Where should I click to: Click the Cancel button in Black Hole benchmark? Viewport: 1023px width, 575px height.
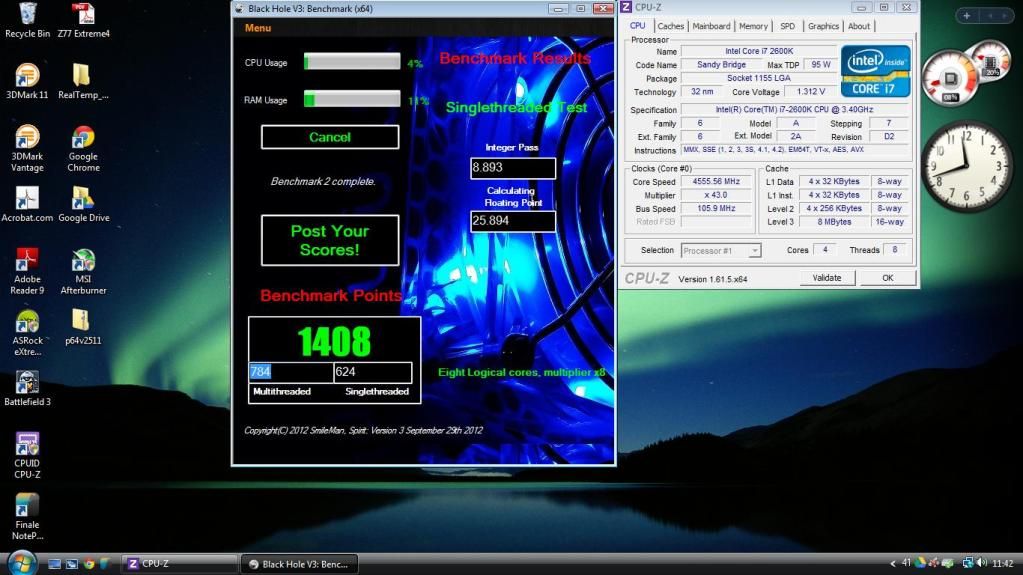pos(330,137)
